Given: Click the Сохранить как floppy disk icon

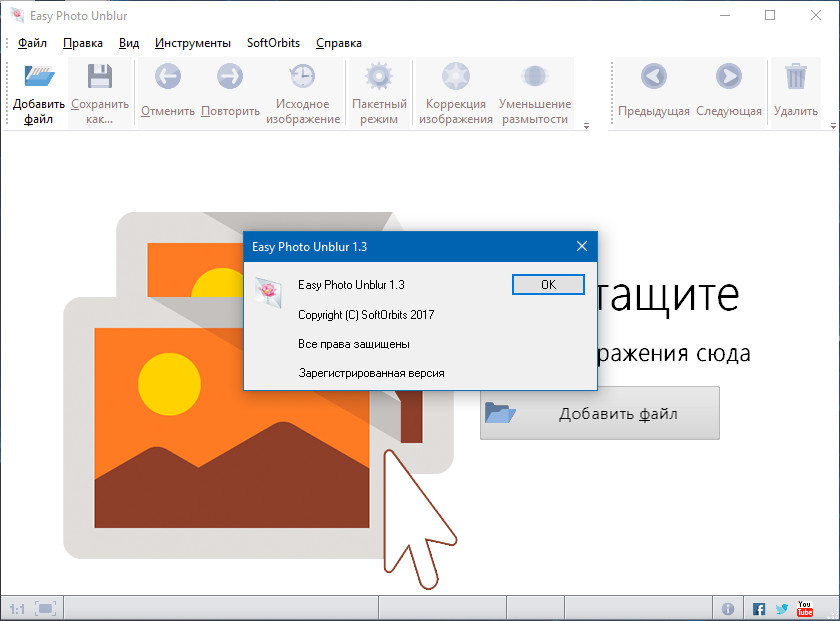Looking at the screenshot, I should pyautogui.click(x=99, y=78).
